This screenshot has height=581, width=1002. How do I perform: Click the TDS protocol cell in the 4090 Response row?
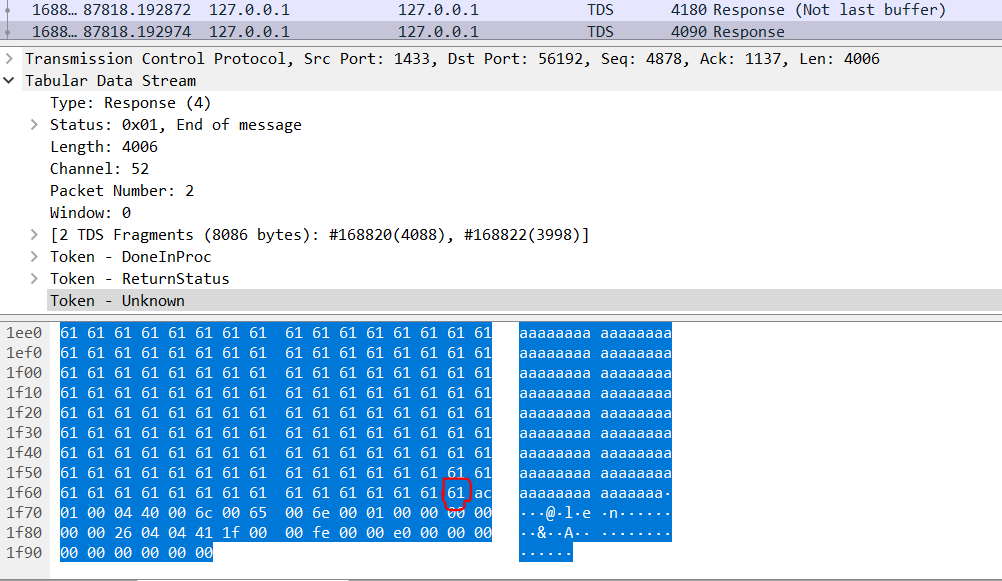pyautogui.click(x=600, y=31)
